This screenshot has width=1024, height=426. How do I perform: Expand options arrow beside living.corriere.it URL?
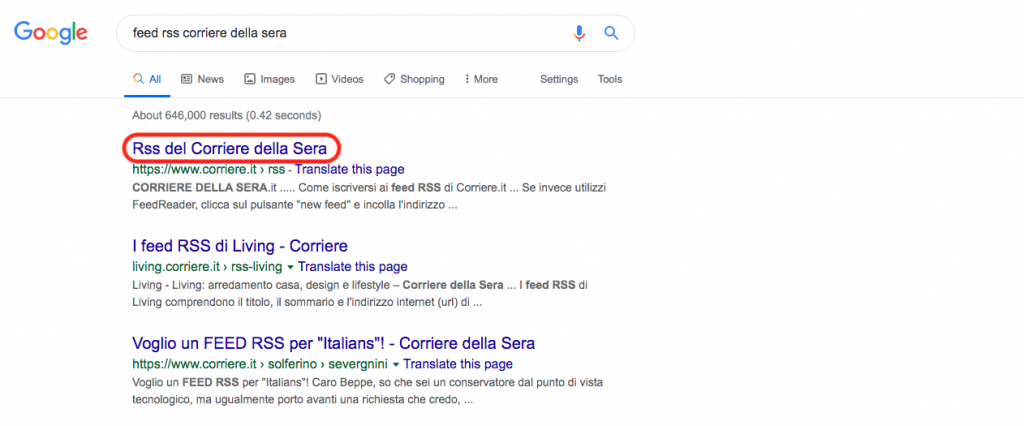[x=290, y=267]
